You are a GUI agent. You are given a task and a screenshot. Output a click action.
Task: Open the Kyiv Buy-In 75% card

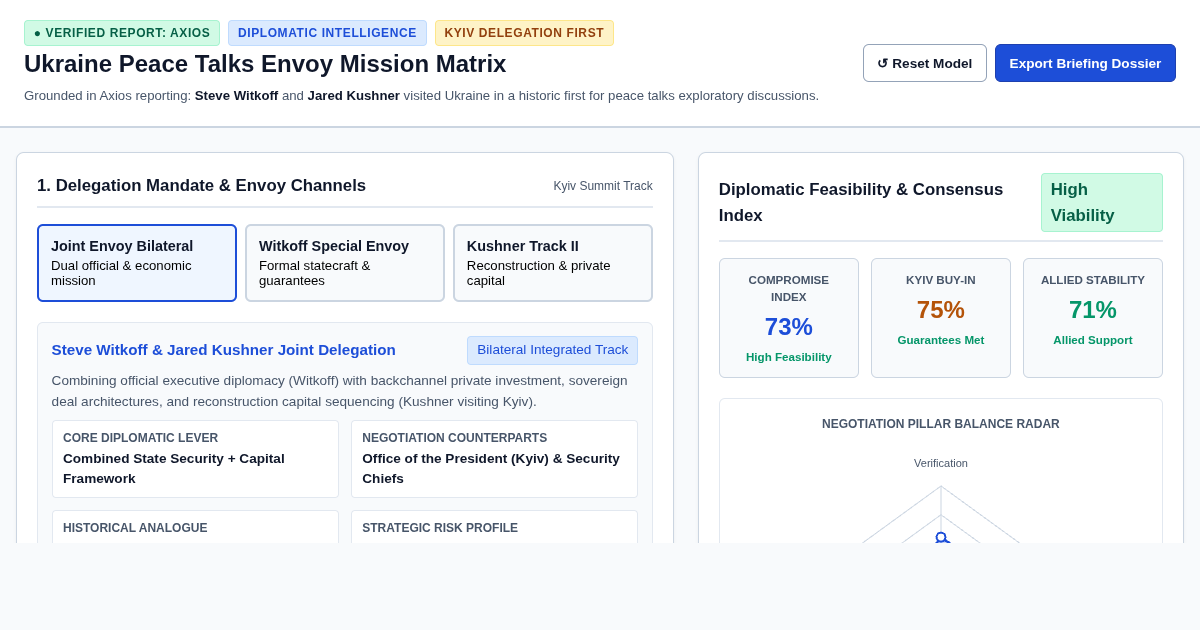pos(941,318)
